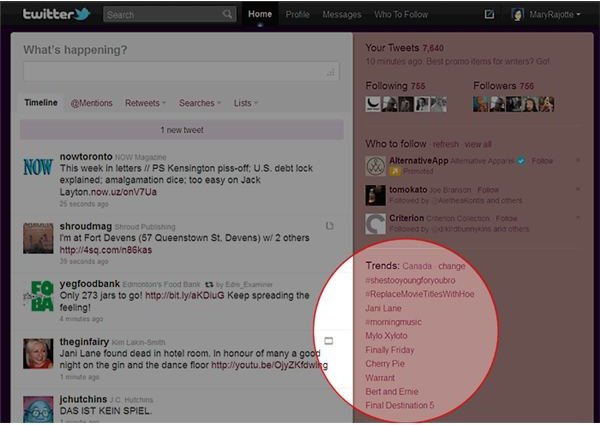
Task: Open the Bert and Ernie trend
Action: pyautogui.click(x=392, y=392)
